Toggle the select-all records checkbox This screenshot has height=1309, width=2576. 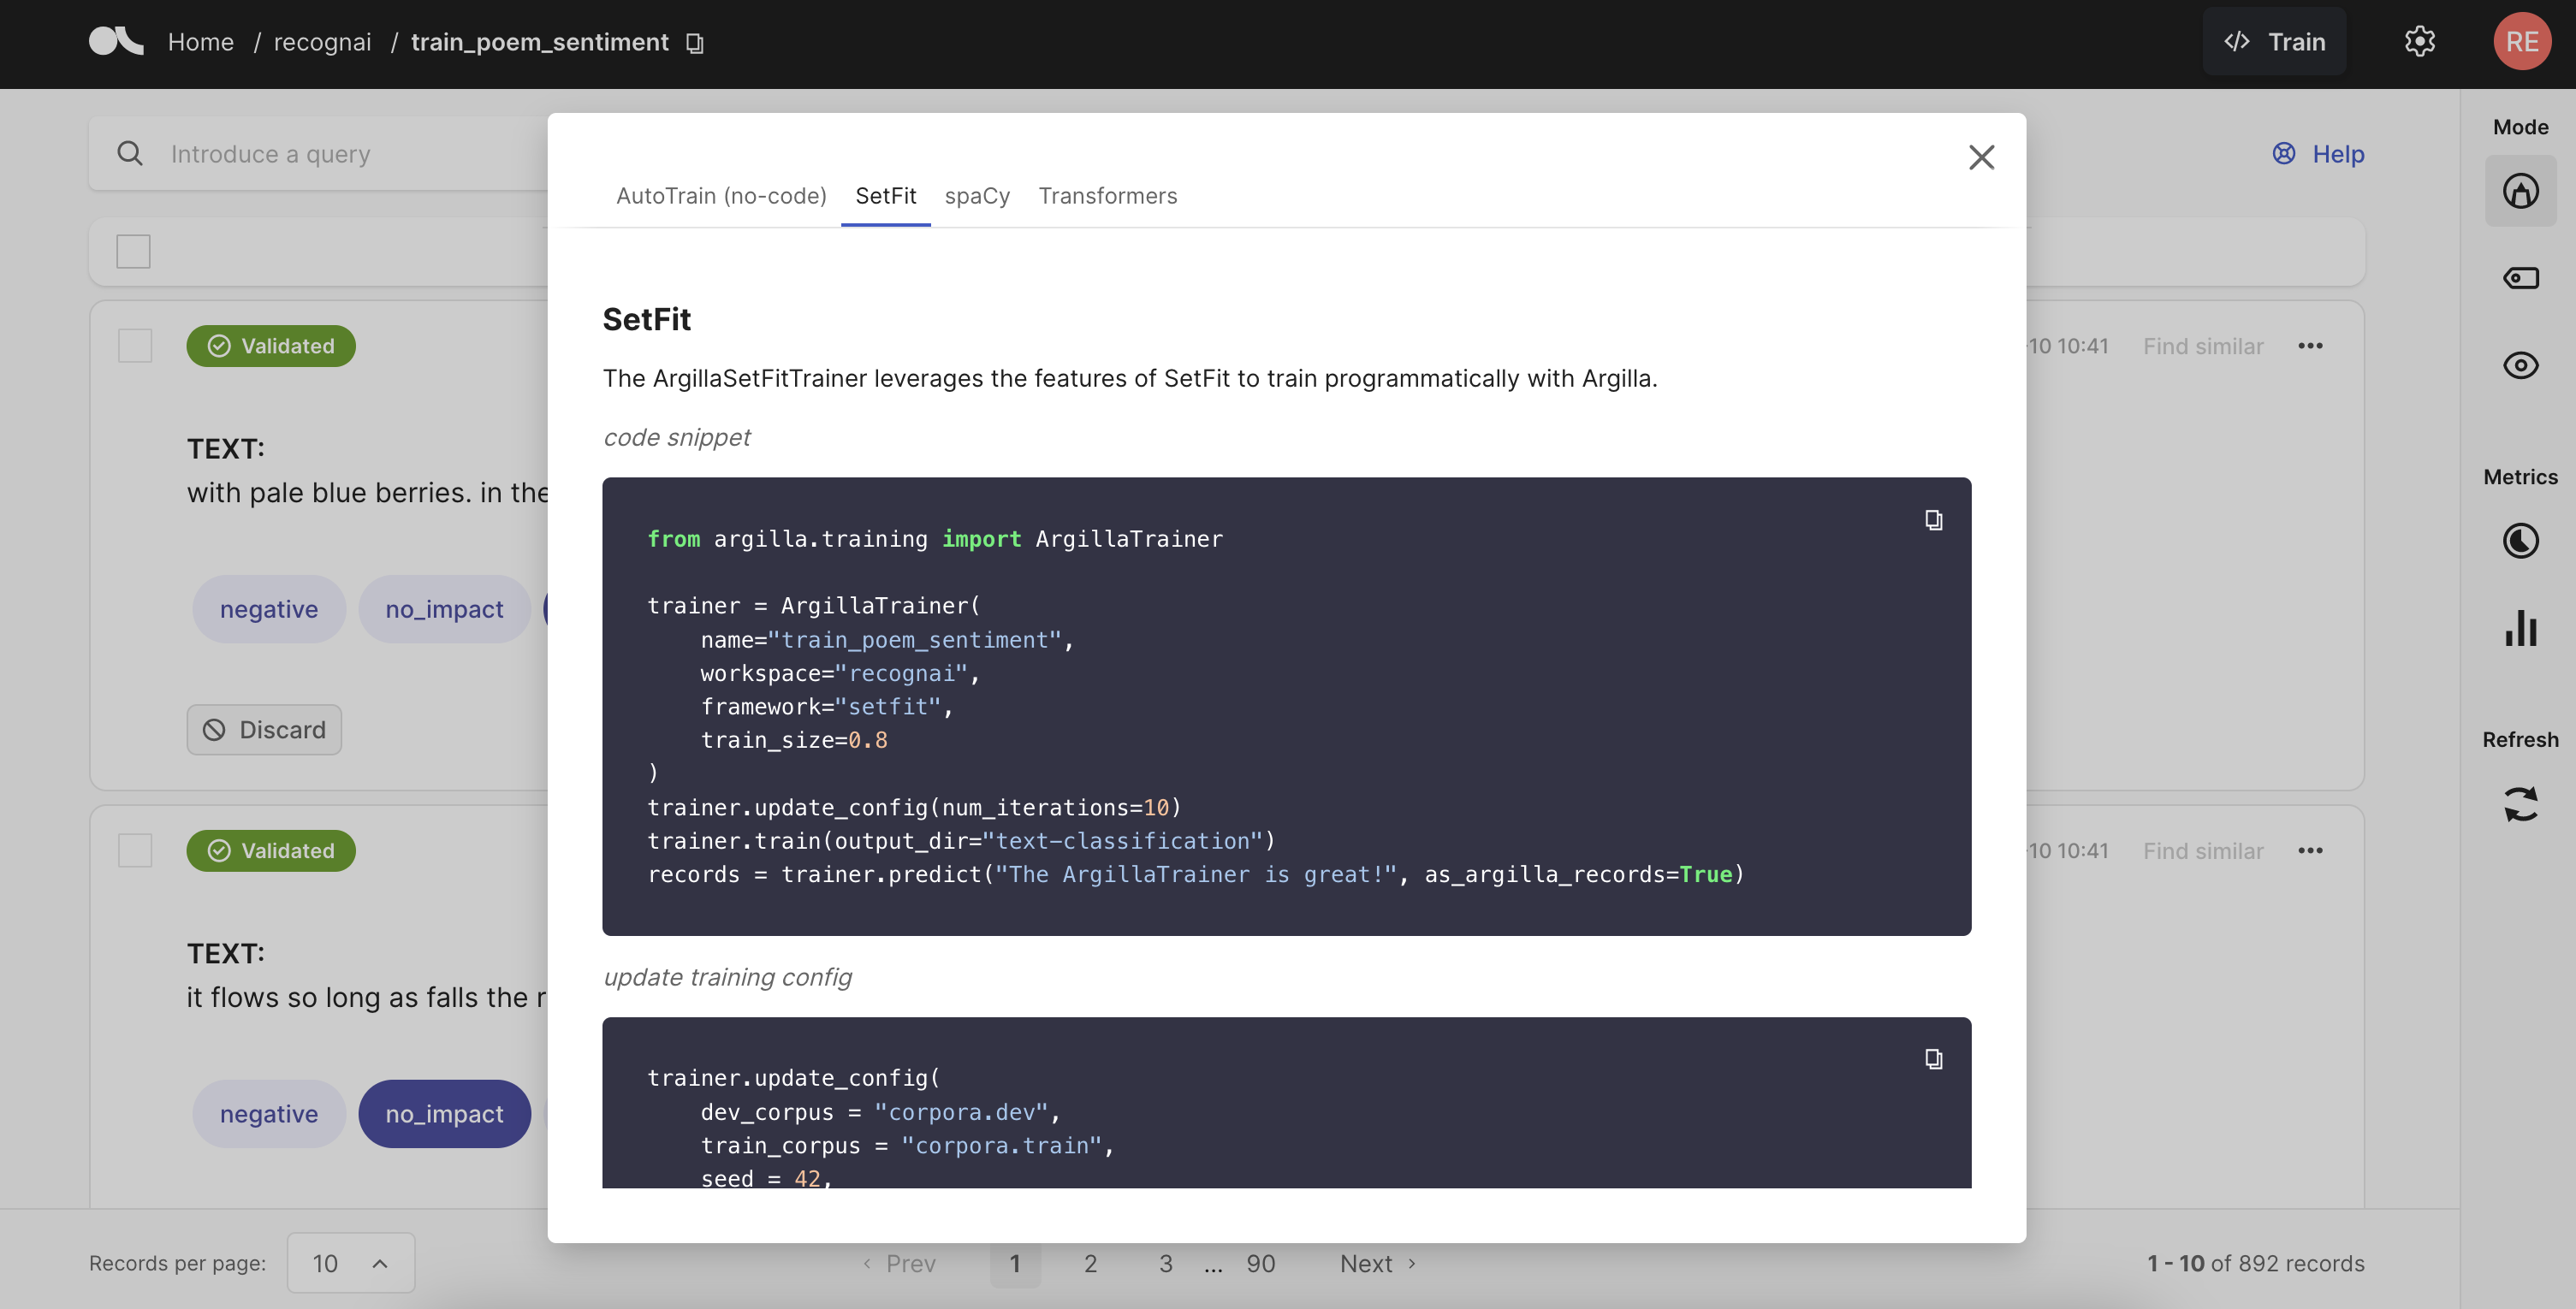[133, 251]
